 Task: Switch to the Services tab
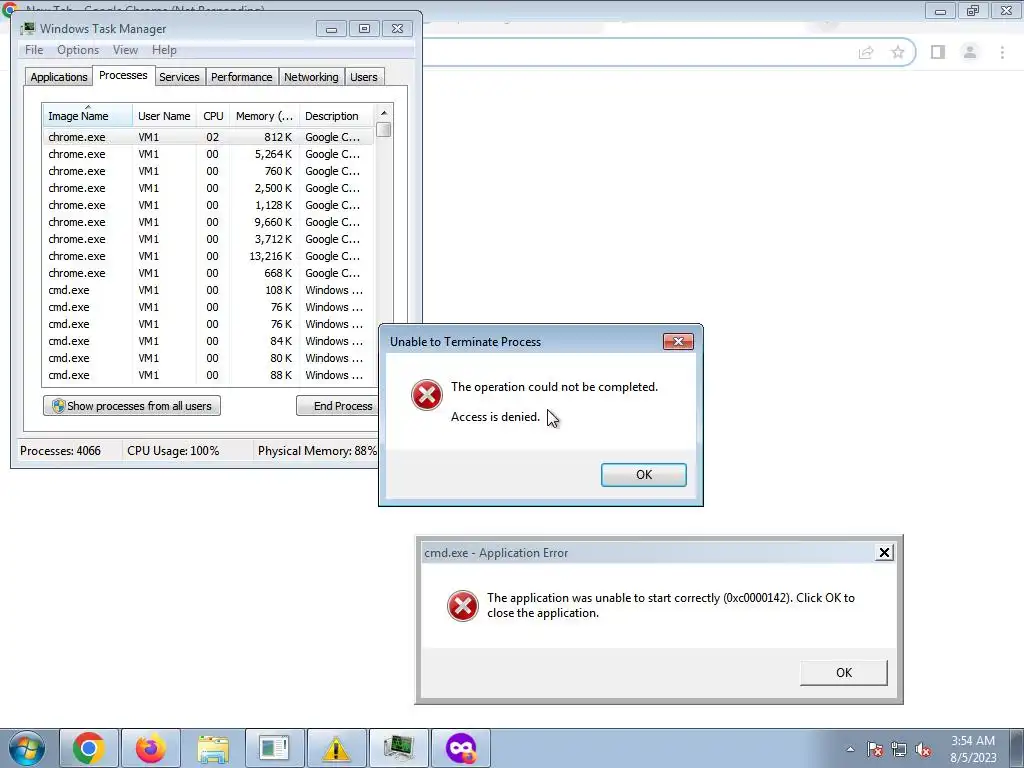tap(179, 77)
